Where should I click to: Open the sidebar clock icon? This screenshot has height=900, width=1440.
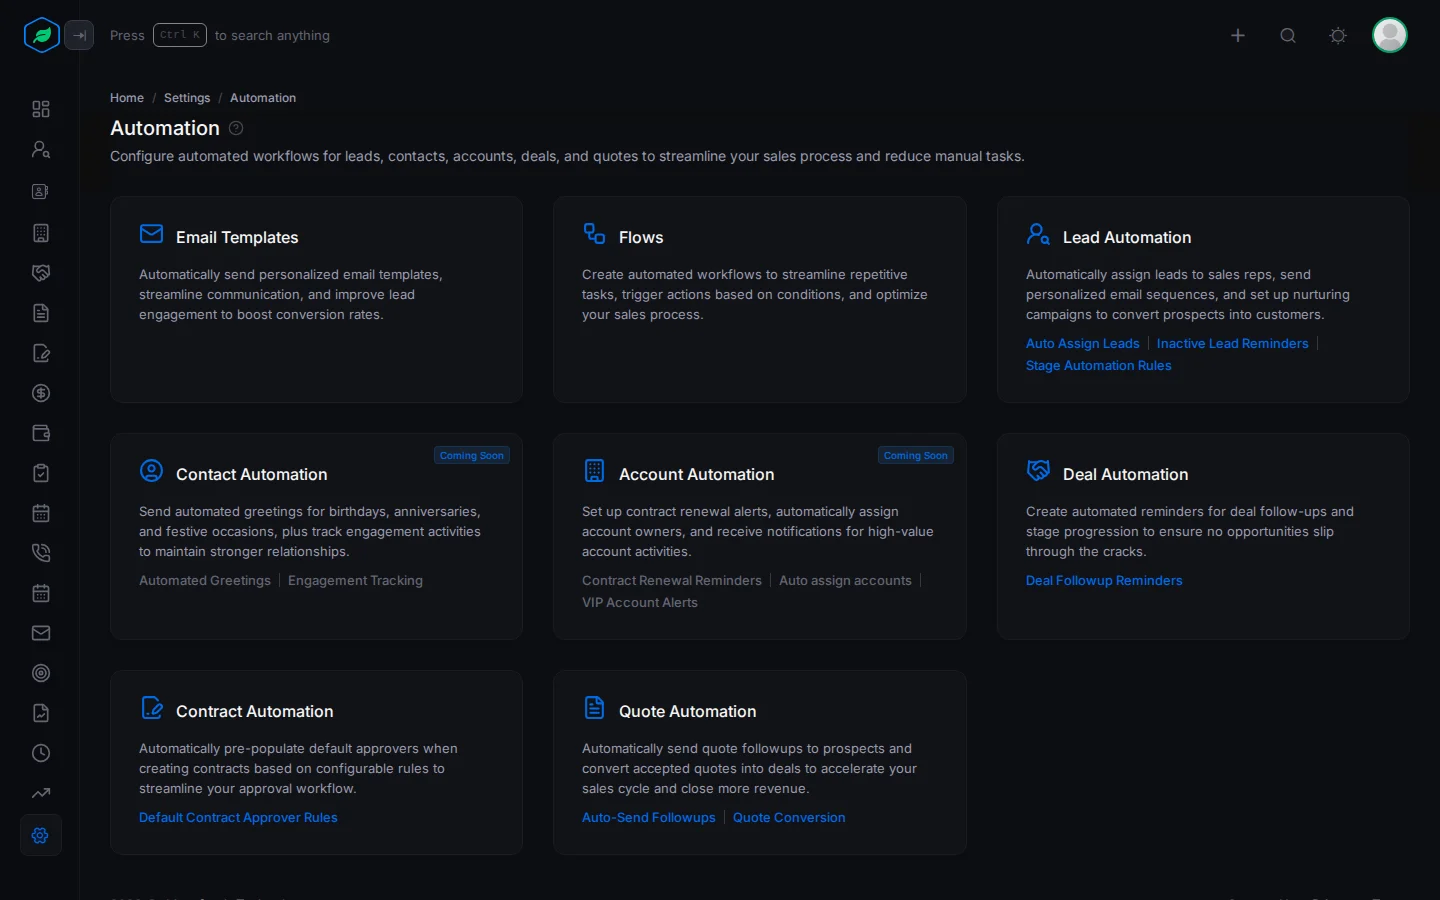(x=41, y=753)
